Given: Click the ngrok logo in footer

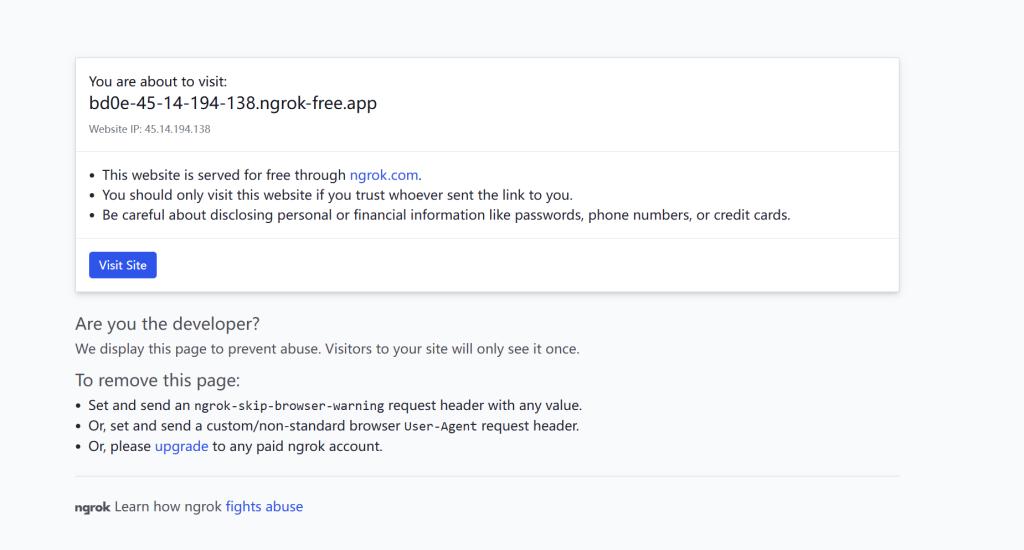Looking at the screenshot, I should click(92, 507).
